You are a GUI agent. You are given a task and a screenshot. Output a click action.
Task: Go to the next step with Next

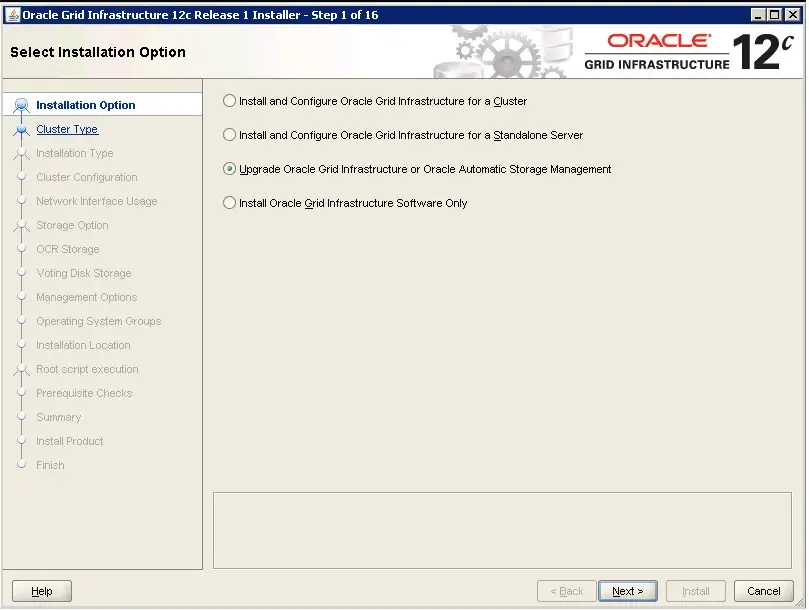(627, 591)
